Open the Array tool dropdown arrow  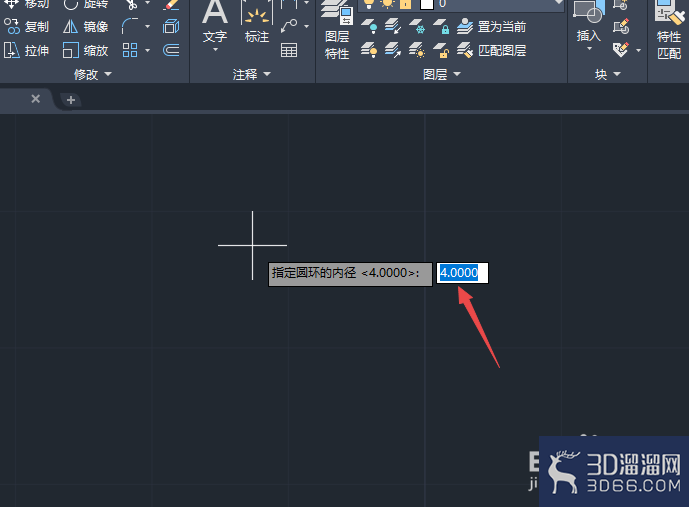147,50
